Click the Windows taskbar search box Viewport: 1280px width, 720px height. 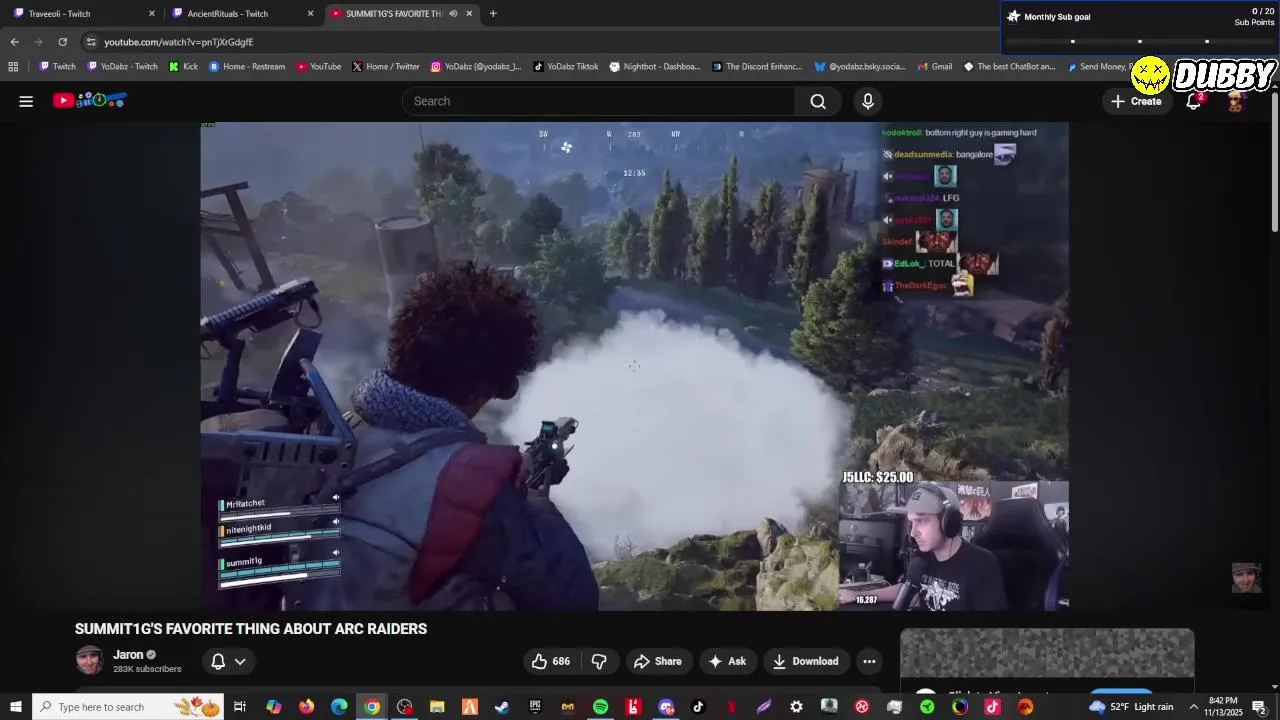128,707
